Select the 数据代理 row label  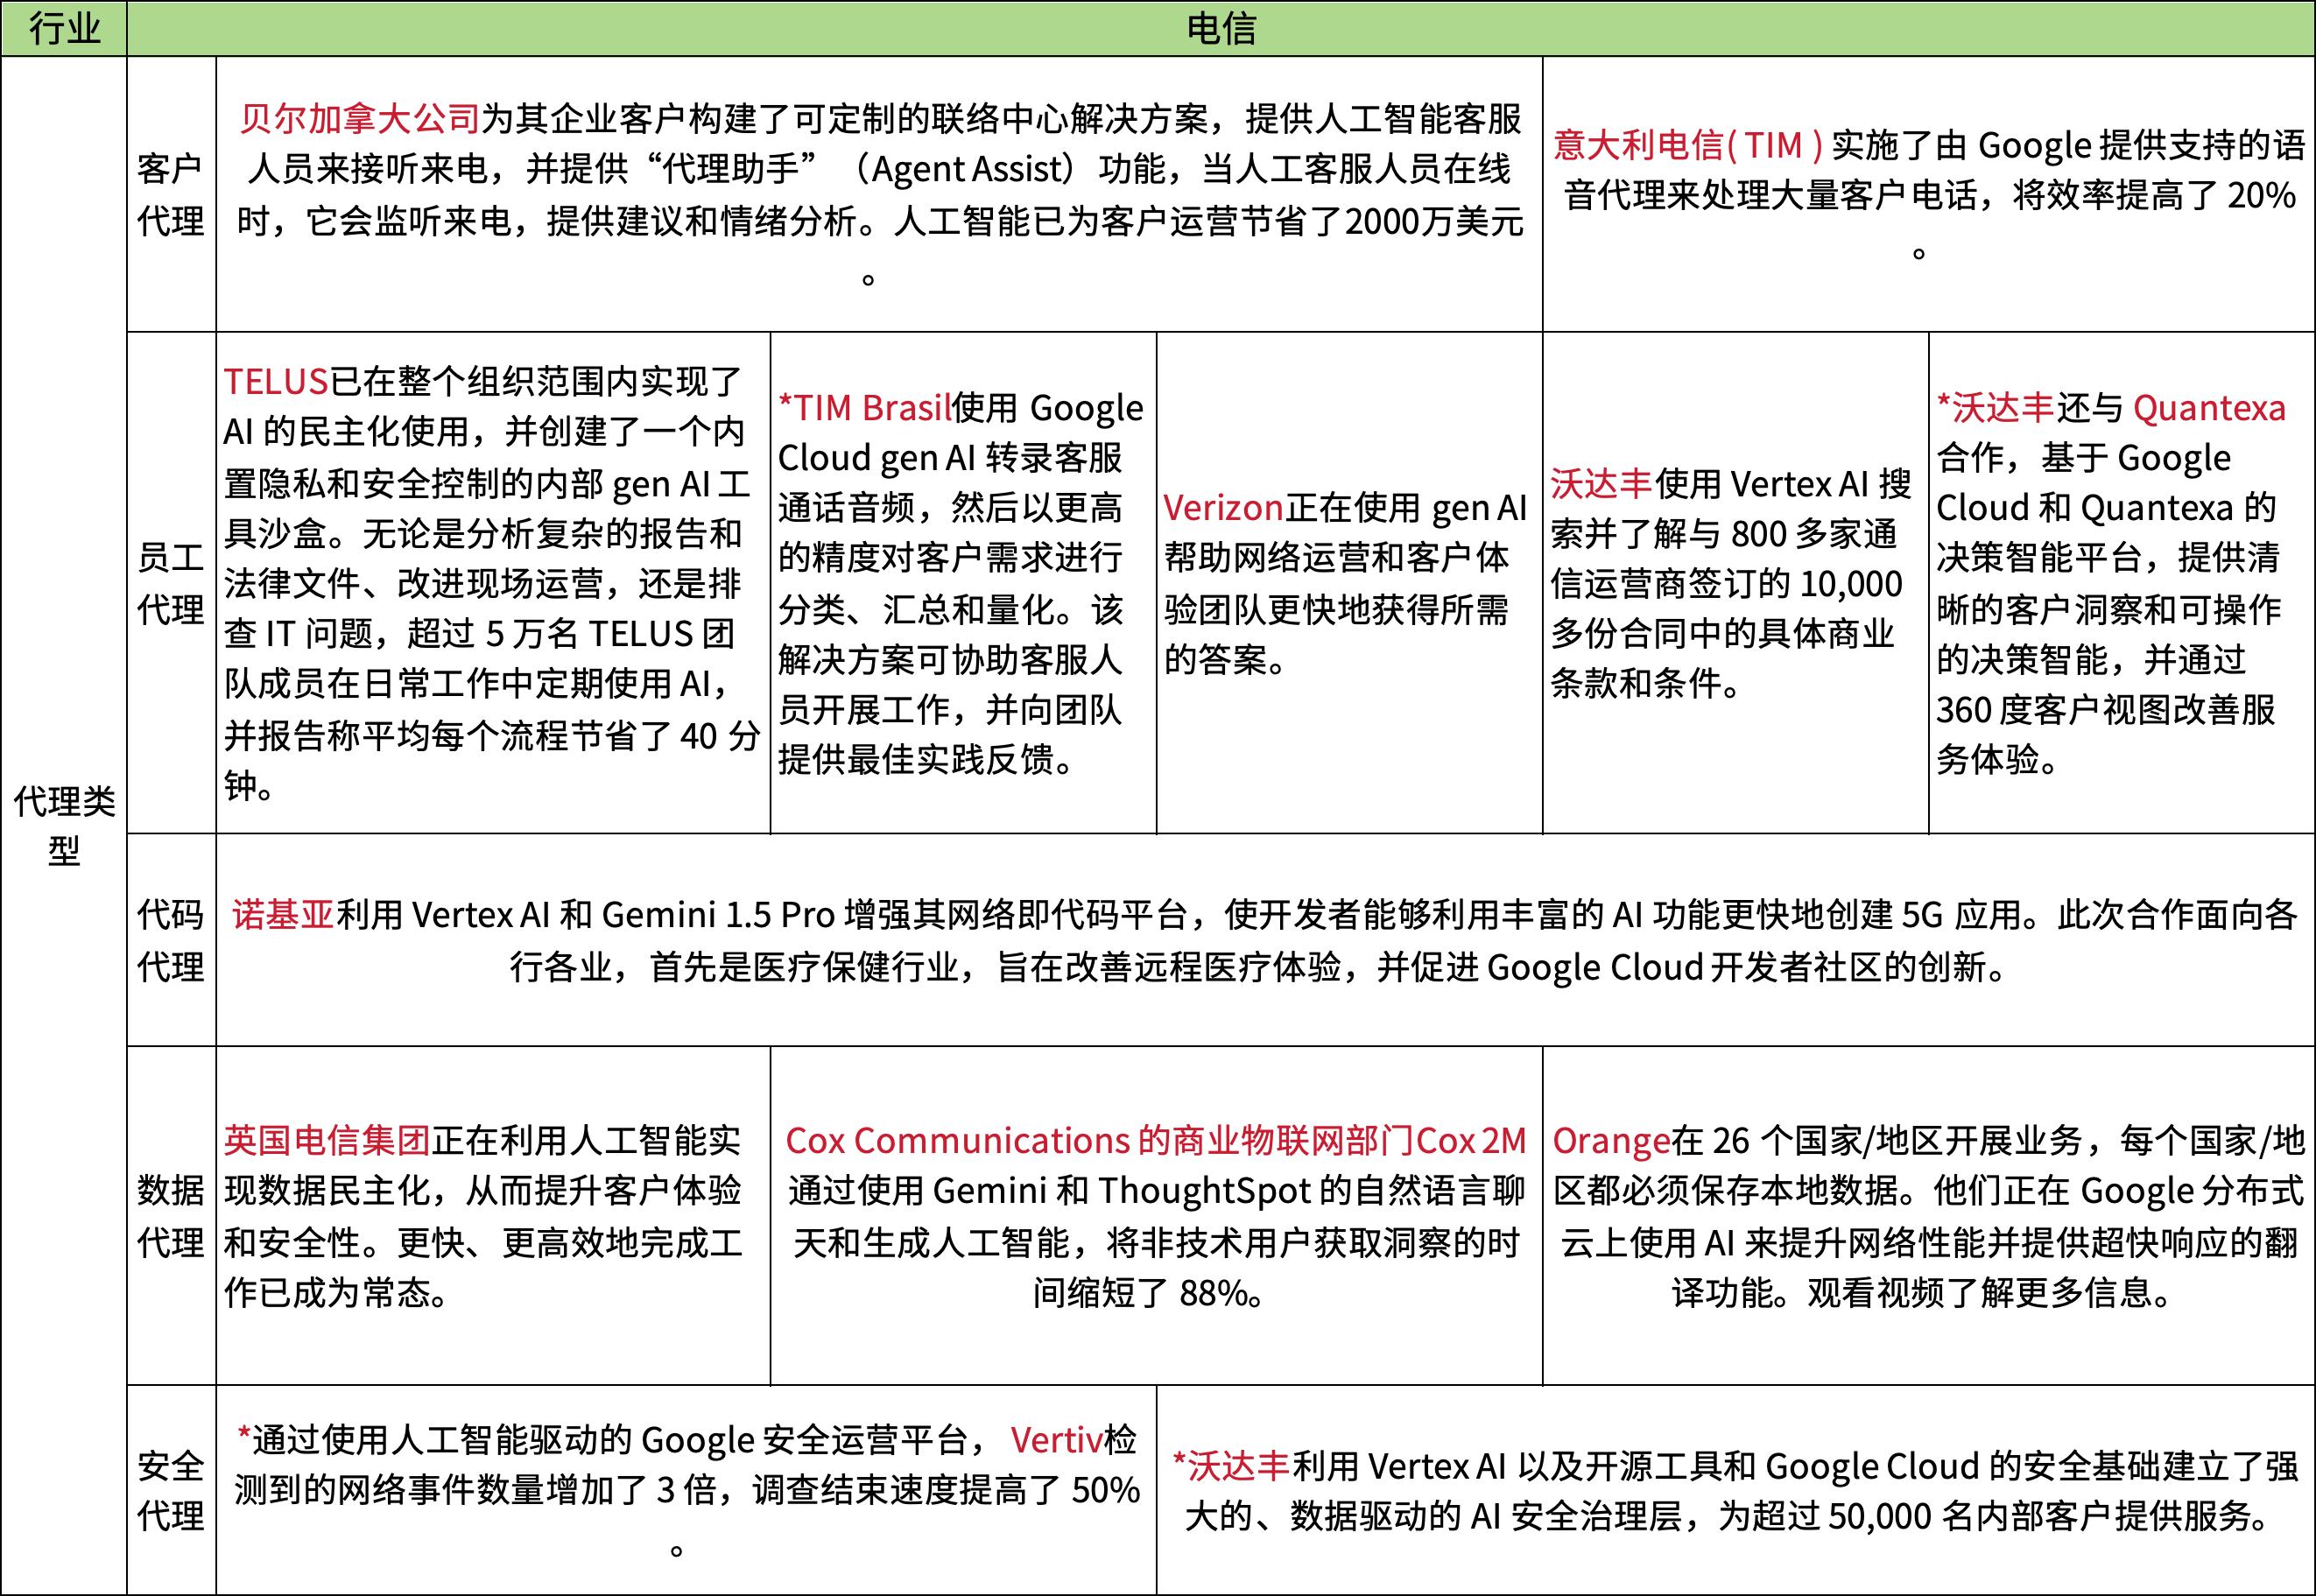point(171,1216)
